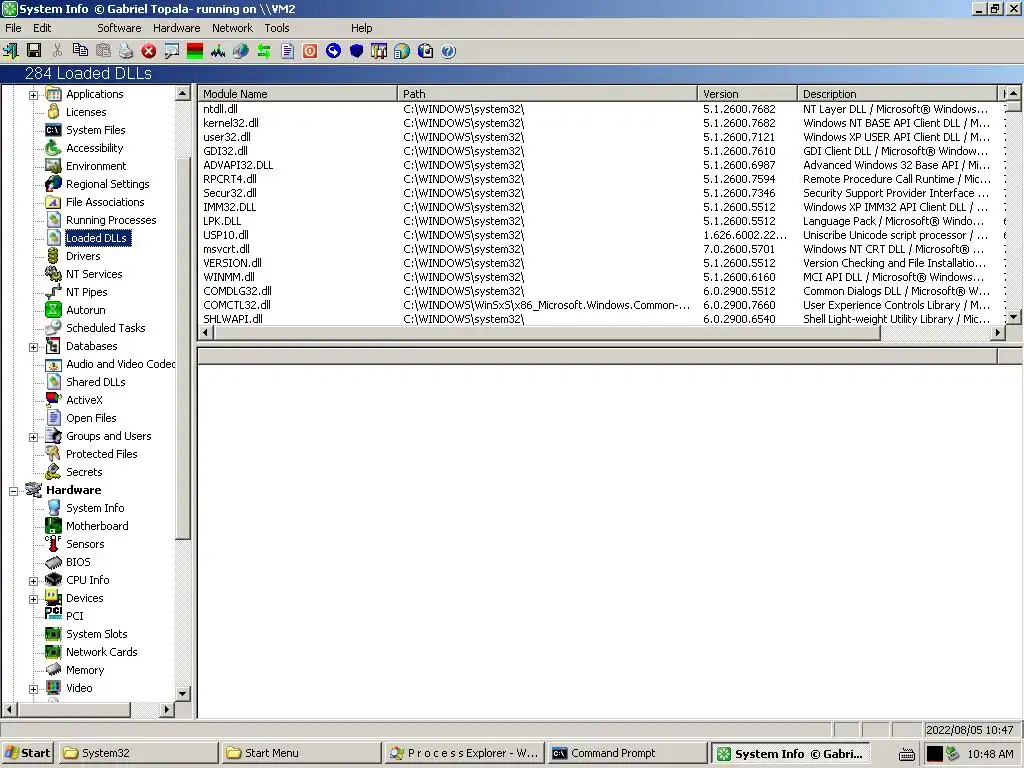Click the red and green bars toolbar icon
The width and height of the screenshot is (1024, 768).
[x=195, y=51]
